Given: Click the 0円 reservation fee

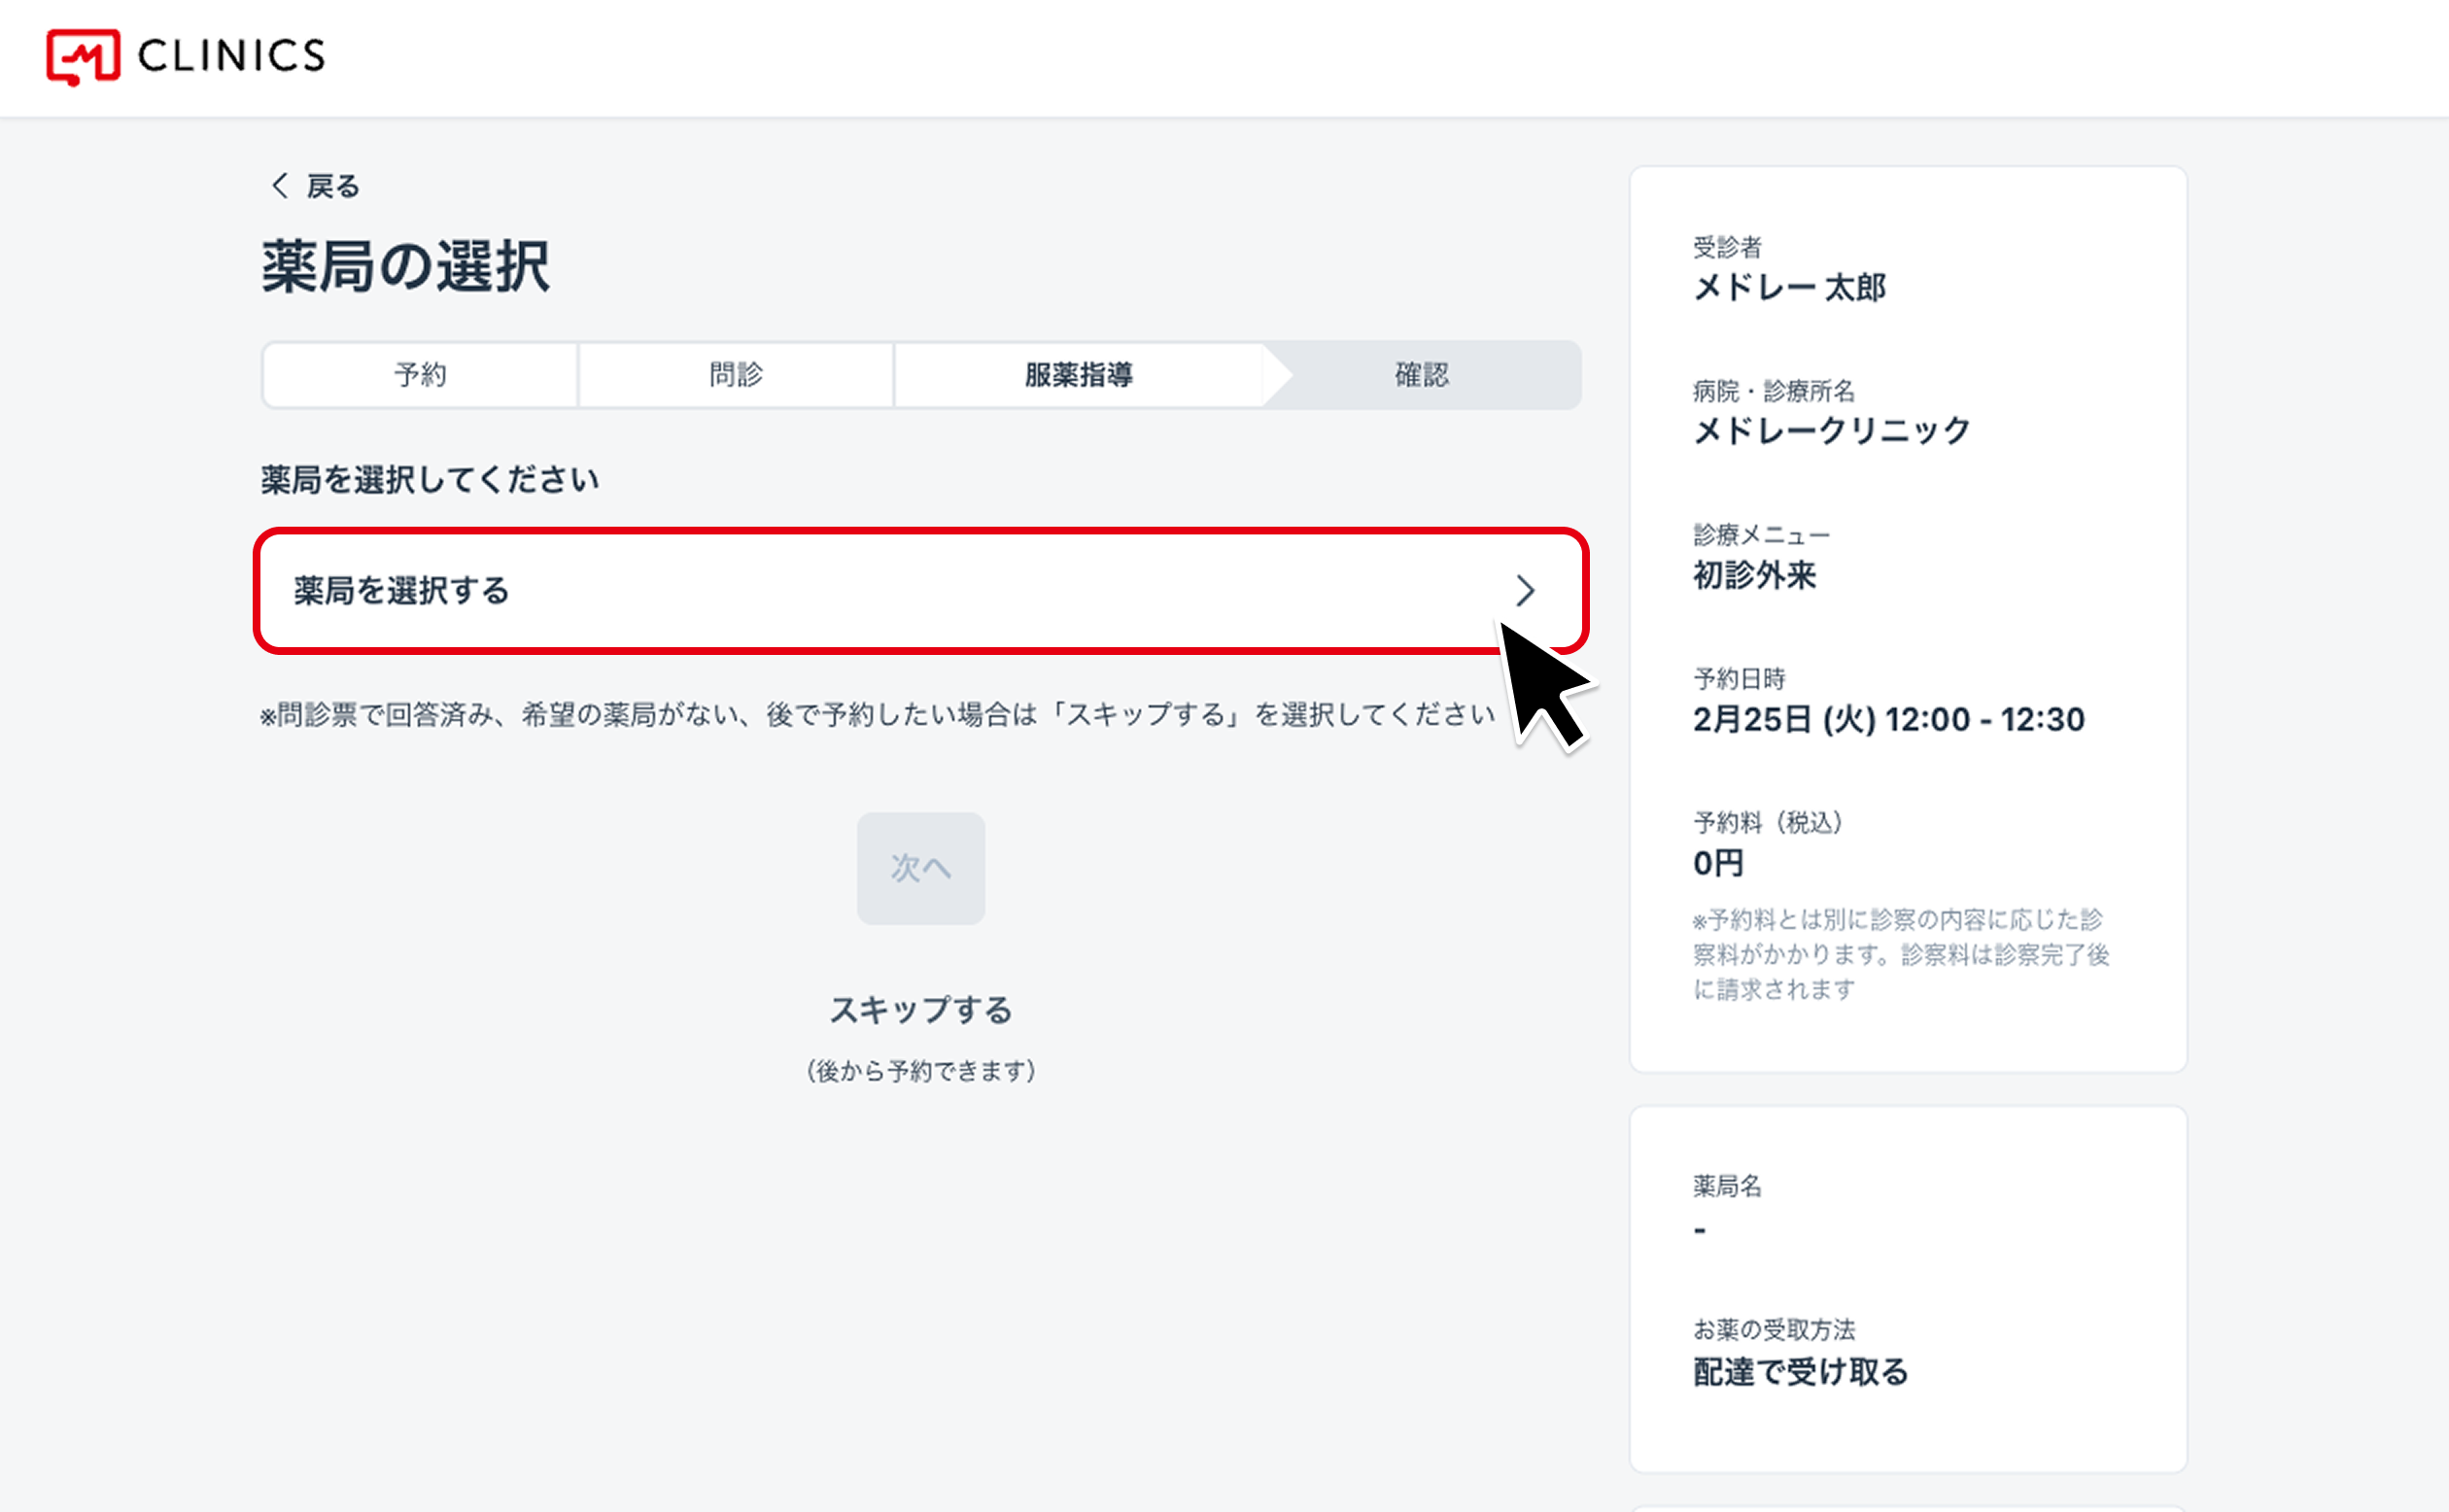Looking at the screenshot, I should (x=1718, y=863).
